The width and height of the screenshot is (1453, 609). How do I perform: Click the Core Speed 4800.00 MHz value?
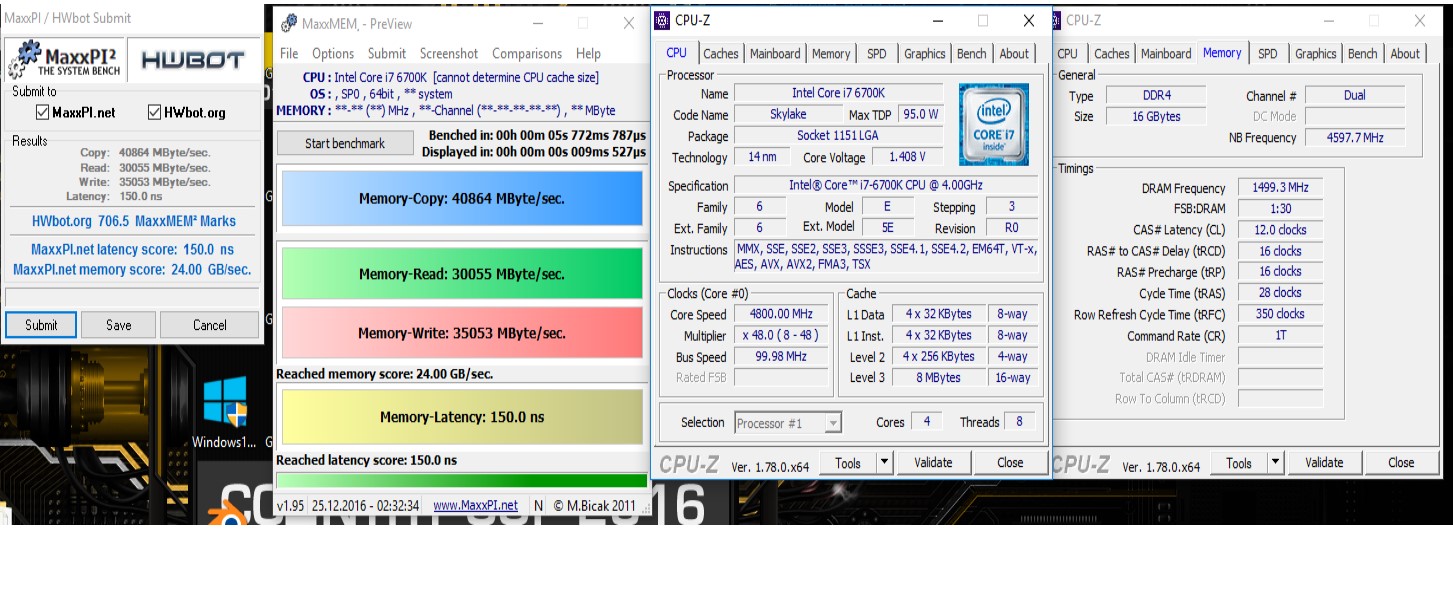[x=781, y=314]
